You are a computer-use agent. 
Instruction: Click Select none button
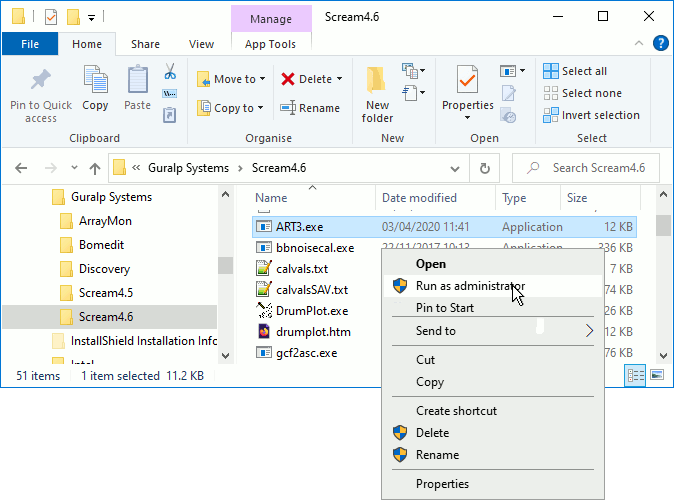click(582, 93)
